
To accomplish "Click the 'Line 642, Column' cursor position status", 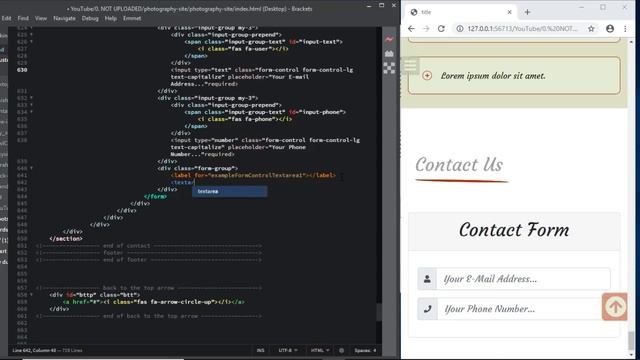I will coord(34,350).
